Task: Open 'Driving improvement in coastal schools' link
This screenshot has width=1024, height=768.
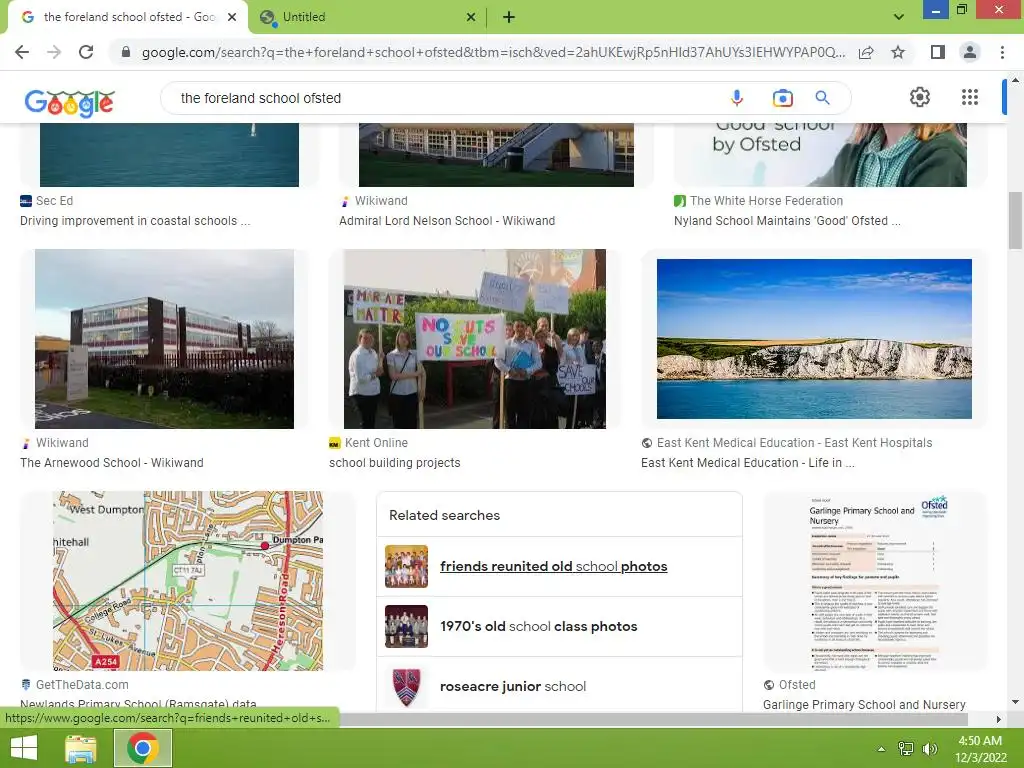Action: tap(135, 221)
